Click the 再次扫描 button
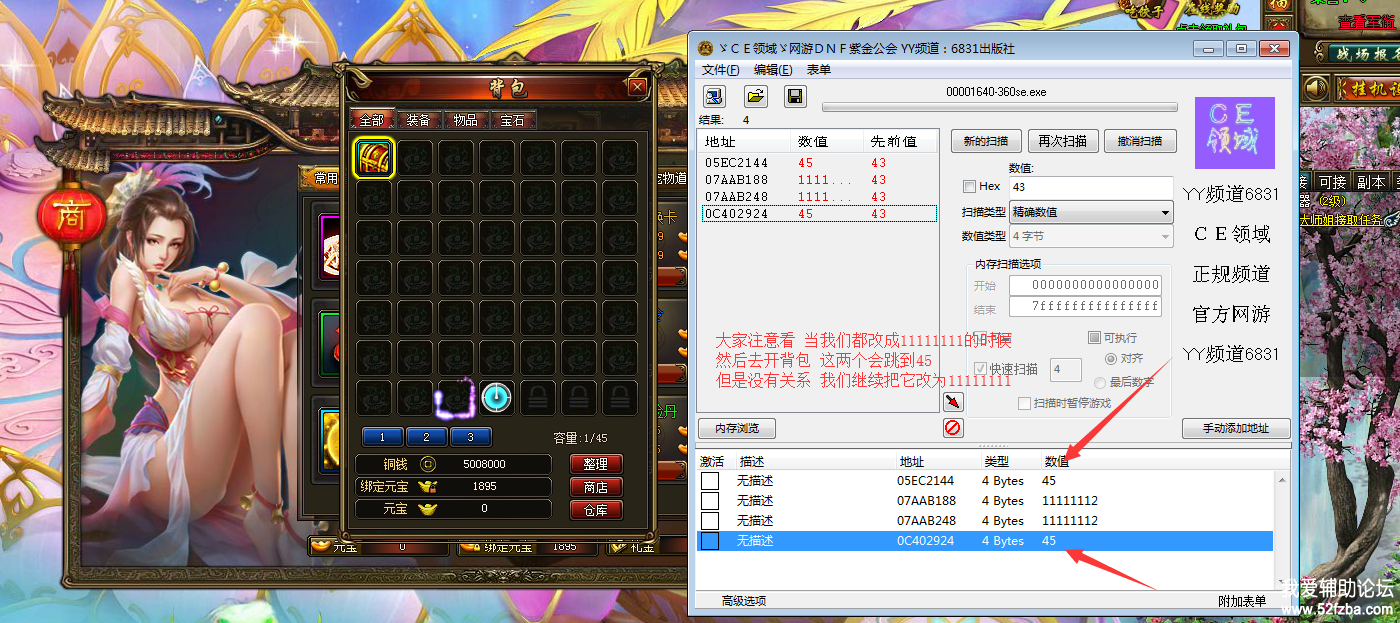The height and width of the screenshot is (623, 1400). click(x=1063, y=141)
